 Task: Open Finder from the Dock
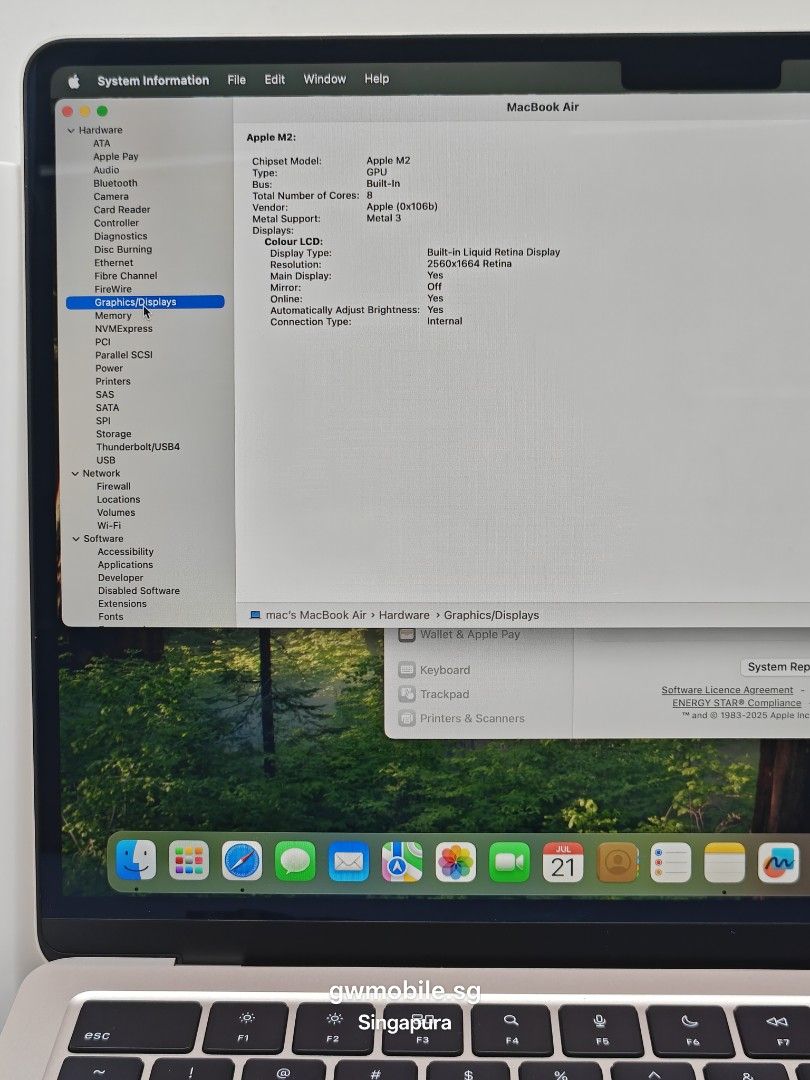coord(136,860)
